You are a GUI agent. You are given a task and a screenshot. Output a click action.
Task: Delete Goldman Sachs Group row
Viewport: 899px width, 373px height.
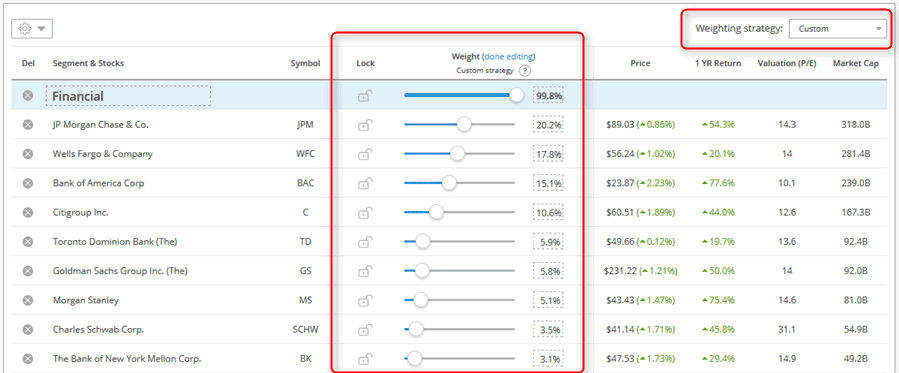click(28, 271)
